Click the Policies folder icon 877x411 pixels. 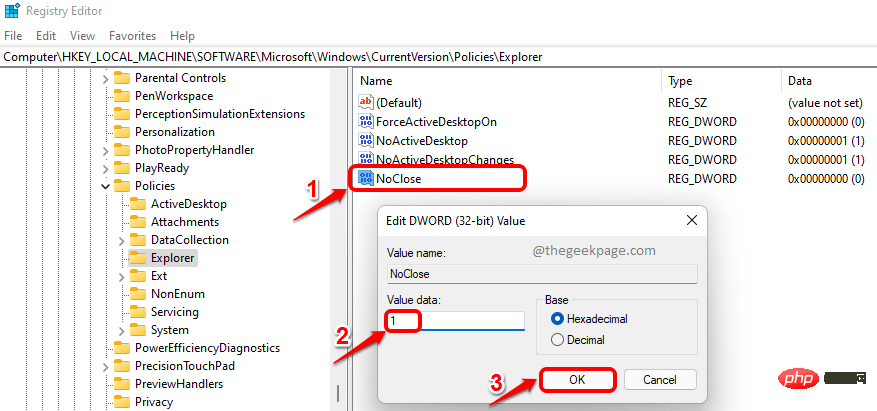point(121,186)
